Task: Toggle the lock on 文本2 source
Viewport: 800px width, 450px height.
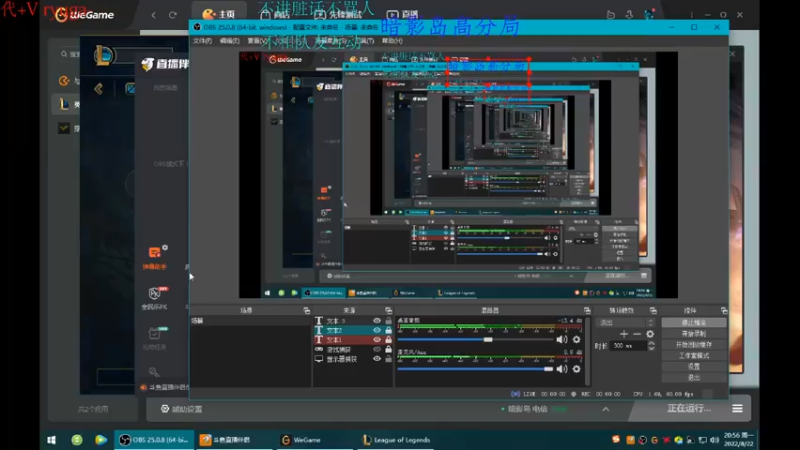Action: [388, 330]
